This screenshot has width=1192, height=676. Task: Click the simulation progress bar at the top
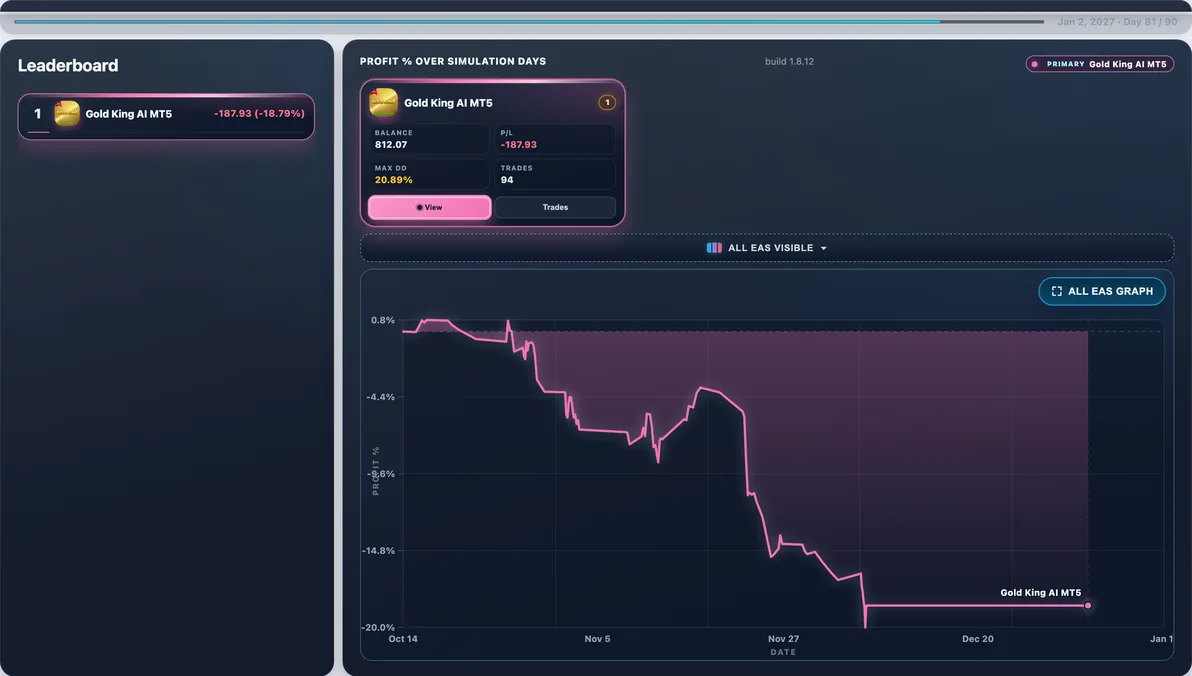[x=529, y=21]
